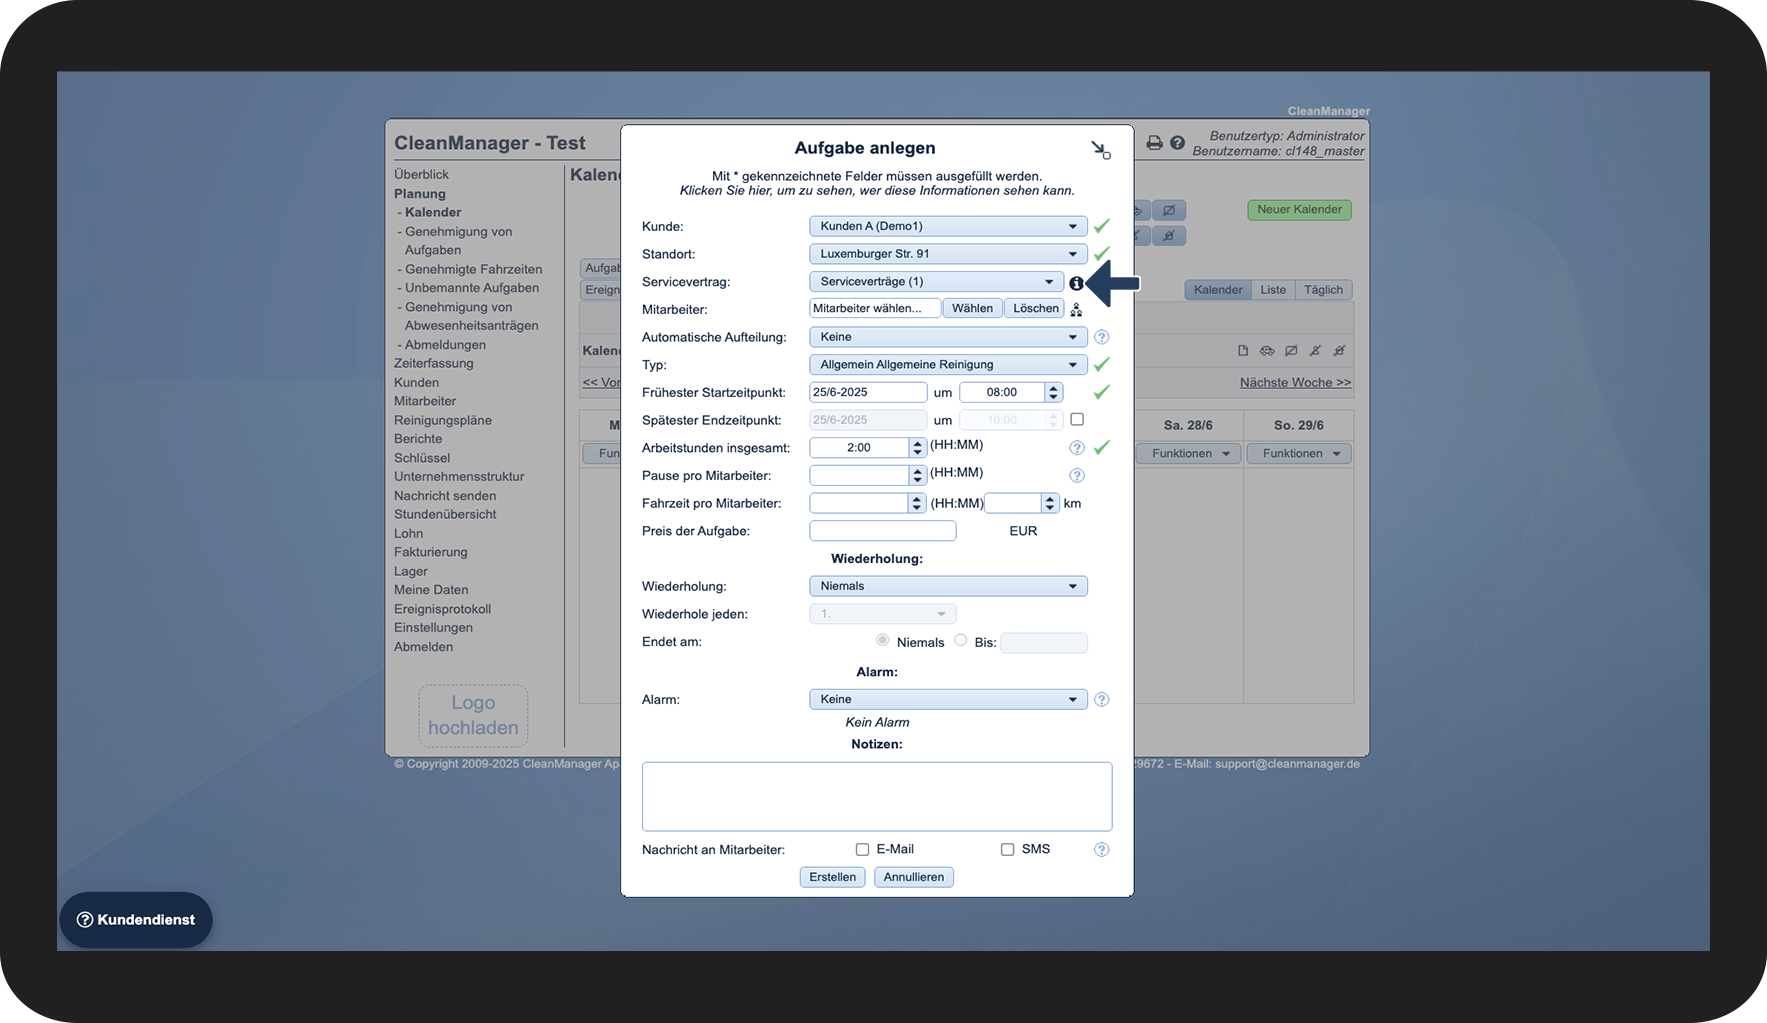Click the org-chart icon next to Löschen
Screen dimensions: 1767x1023
coord(1076,310)
